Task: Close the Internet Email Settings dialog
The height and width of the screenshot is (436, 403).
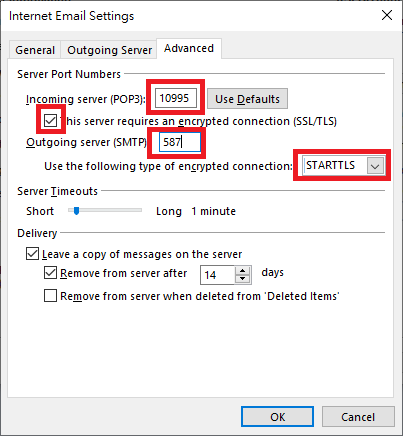Action: click(387, 15)
